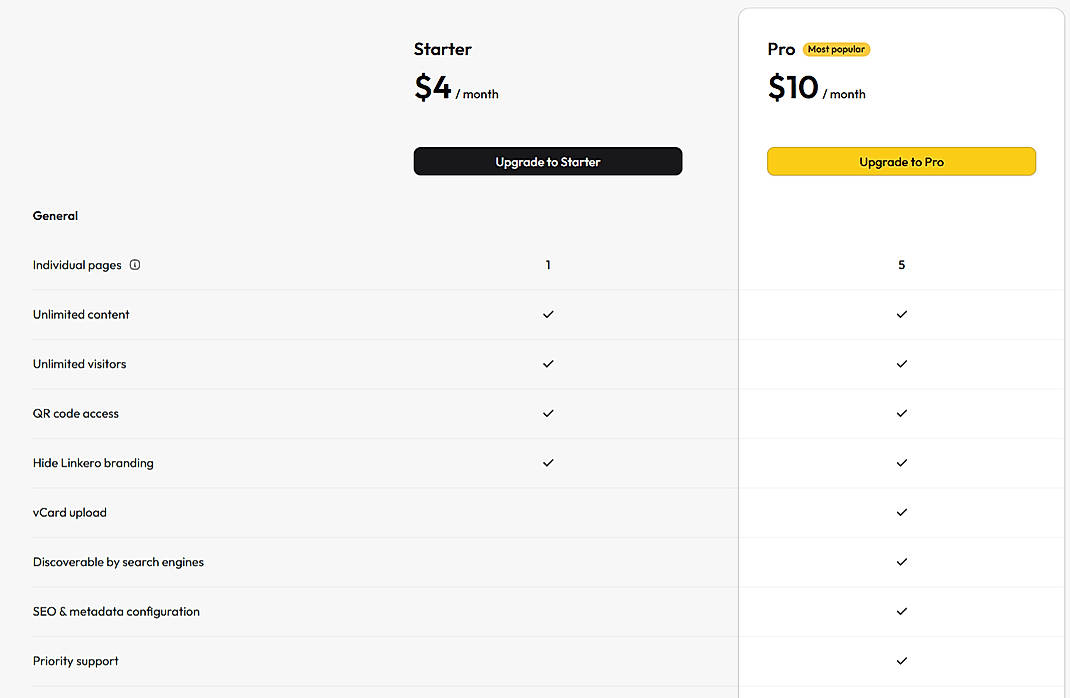The image size is (1070, 698).
Task: Click the Pro checkmark for vCard upload
Action: pyautogui.click(x=901, y=512)
